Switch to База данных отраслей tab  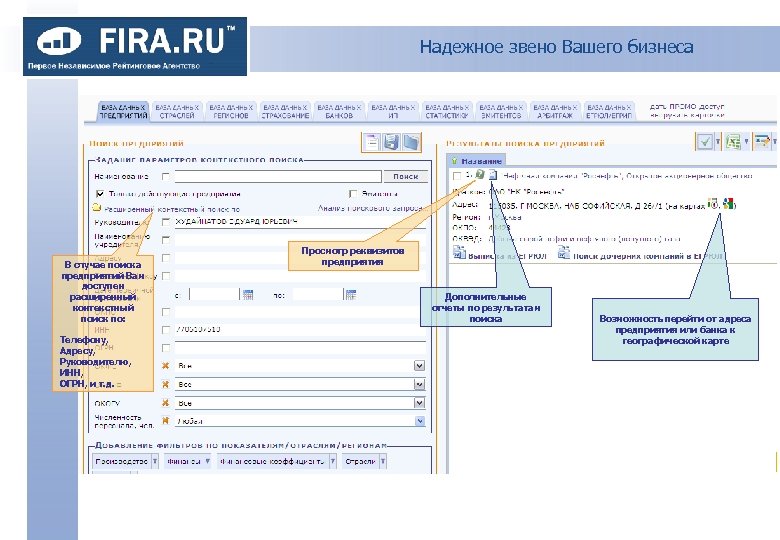[177, 111]
